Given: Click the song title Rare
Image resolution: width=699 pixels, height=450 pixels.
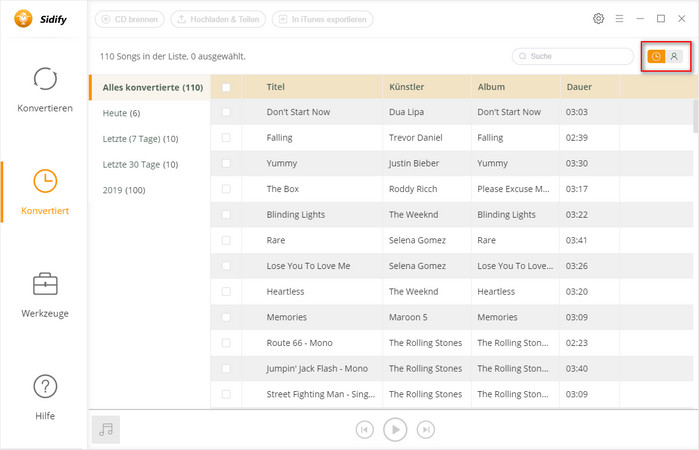Looking at the screenshot, I should click(275, 240).
